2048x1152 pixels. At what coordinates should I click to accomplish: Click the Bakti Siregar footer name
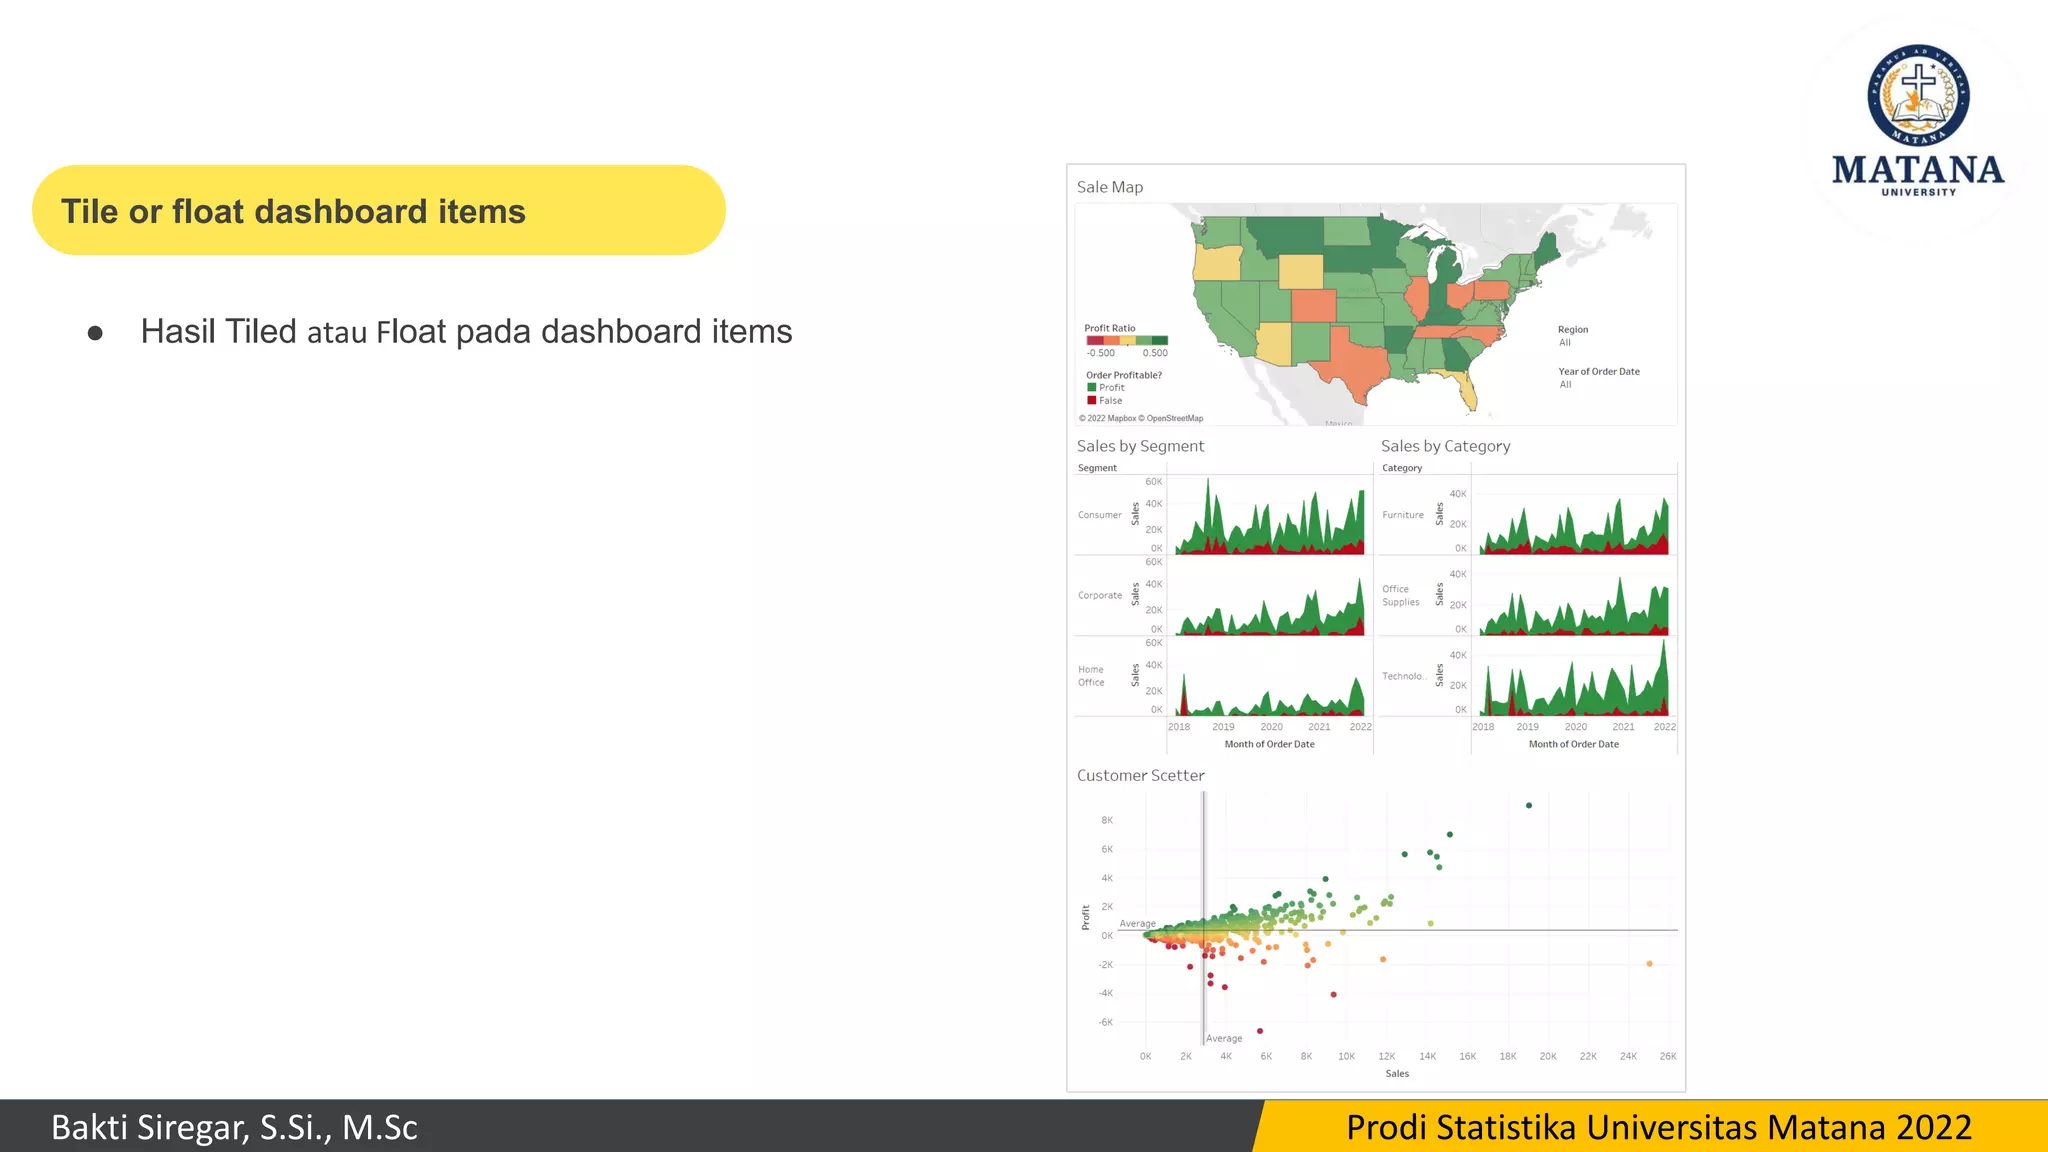[234, 1127]
